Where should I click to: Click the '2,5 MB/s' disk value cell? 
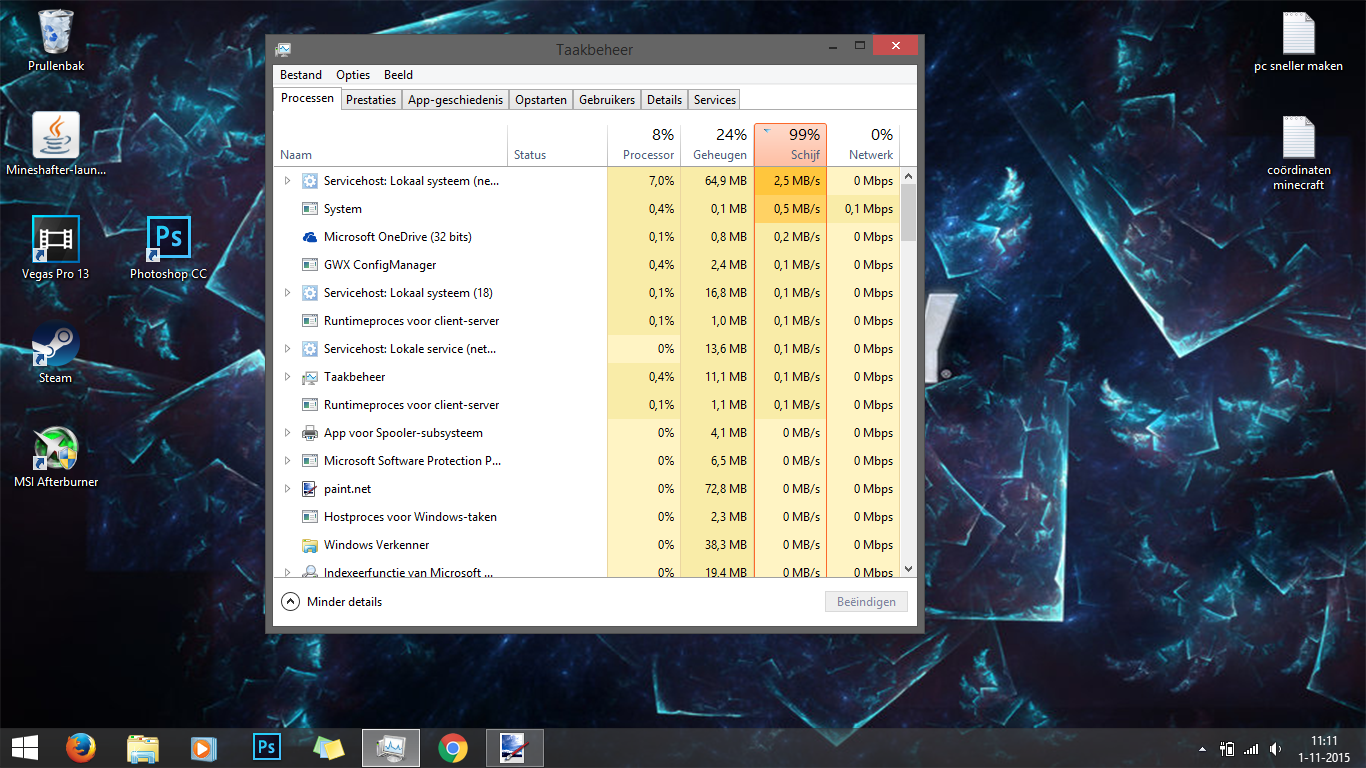coord(791,181)
